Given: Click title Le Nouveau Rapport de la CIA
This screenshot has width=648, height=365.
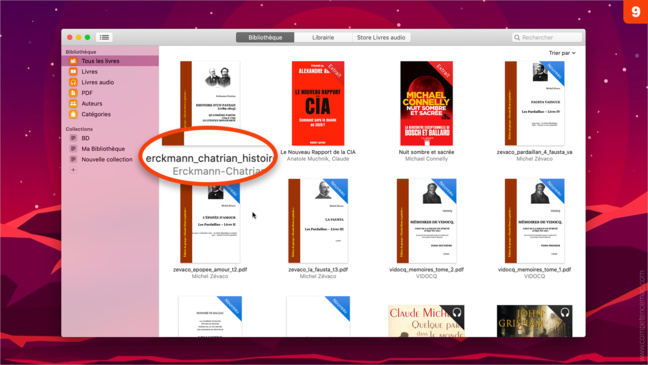Looking at the screenshot, I should (x=318, y=152).
